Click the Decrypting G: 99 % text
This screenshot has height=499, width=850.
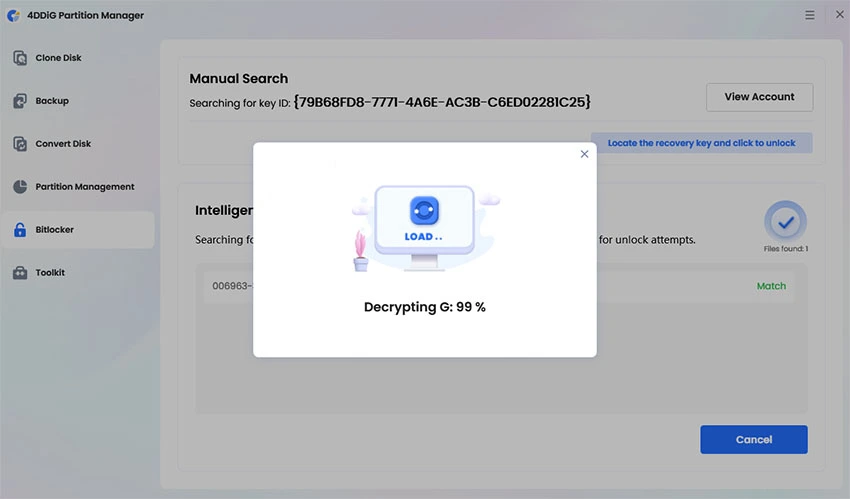(x=424, y=307)
